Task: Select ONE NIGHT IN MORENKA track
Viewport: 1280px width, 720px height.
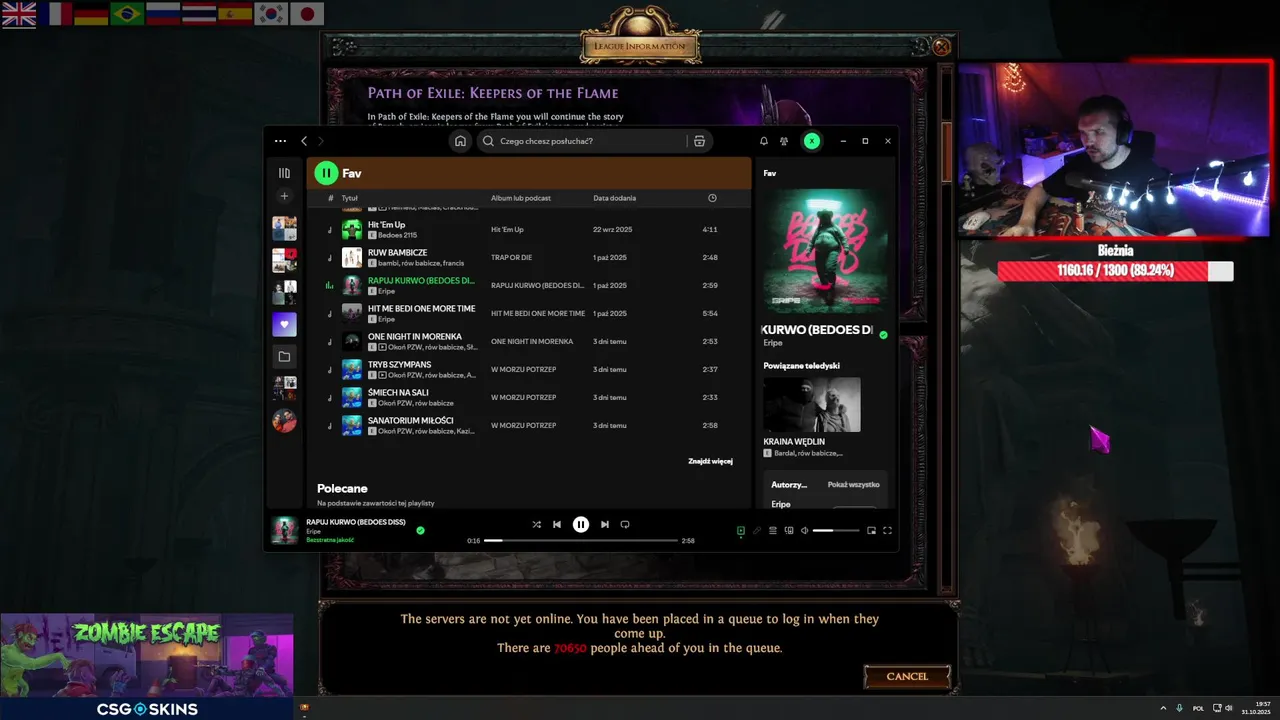Action: [414, 337]
